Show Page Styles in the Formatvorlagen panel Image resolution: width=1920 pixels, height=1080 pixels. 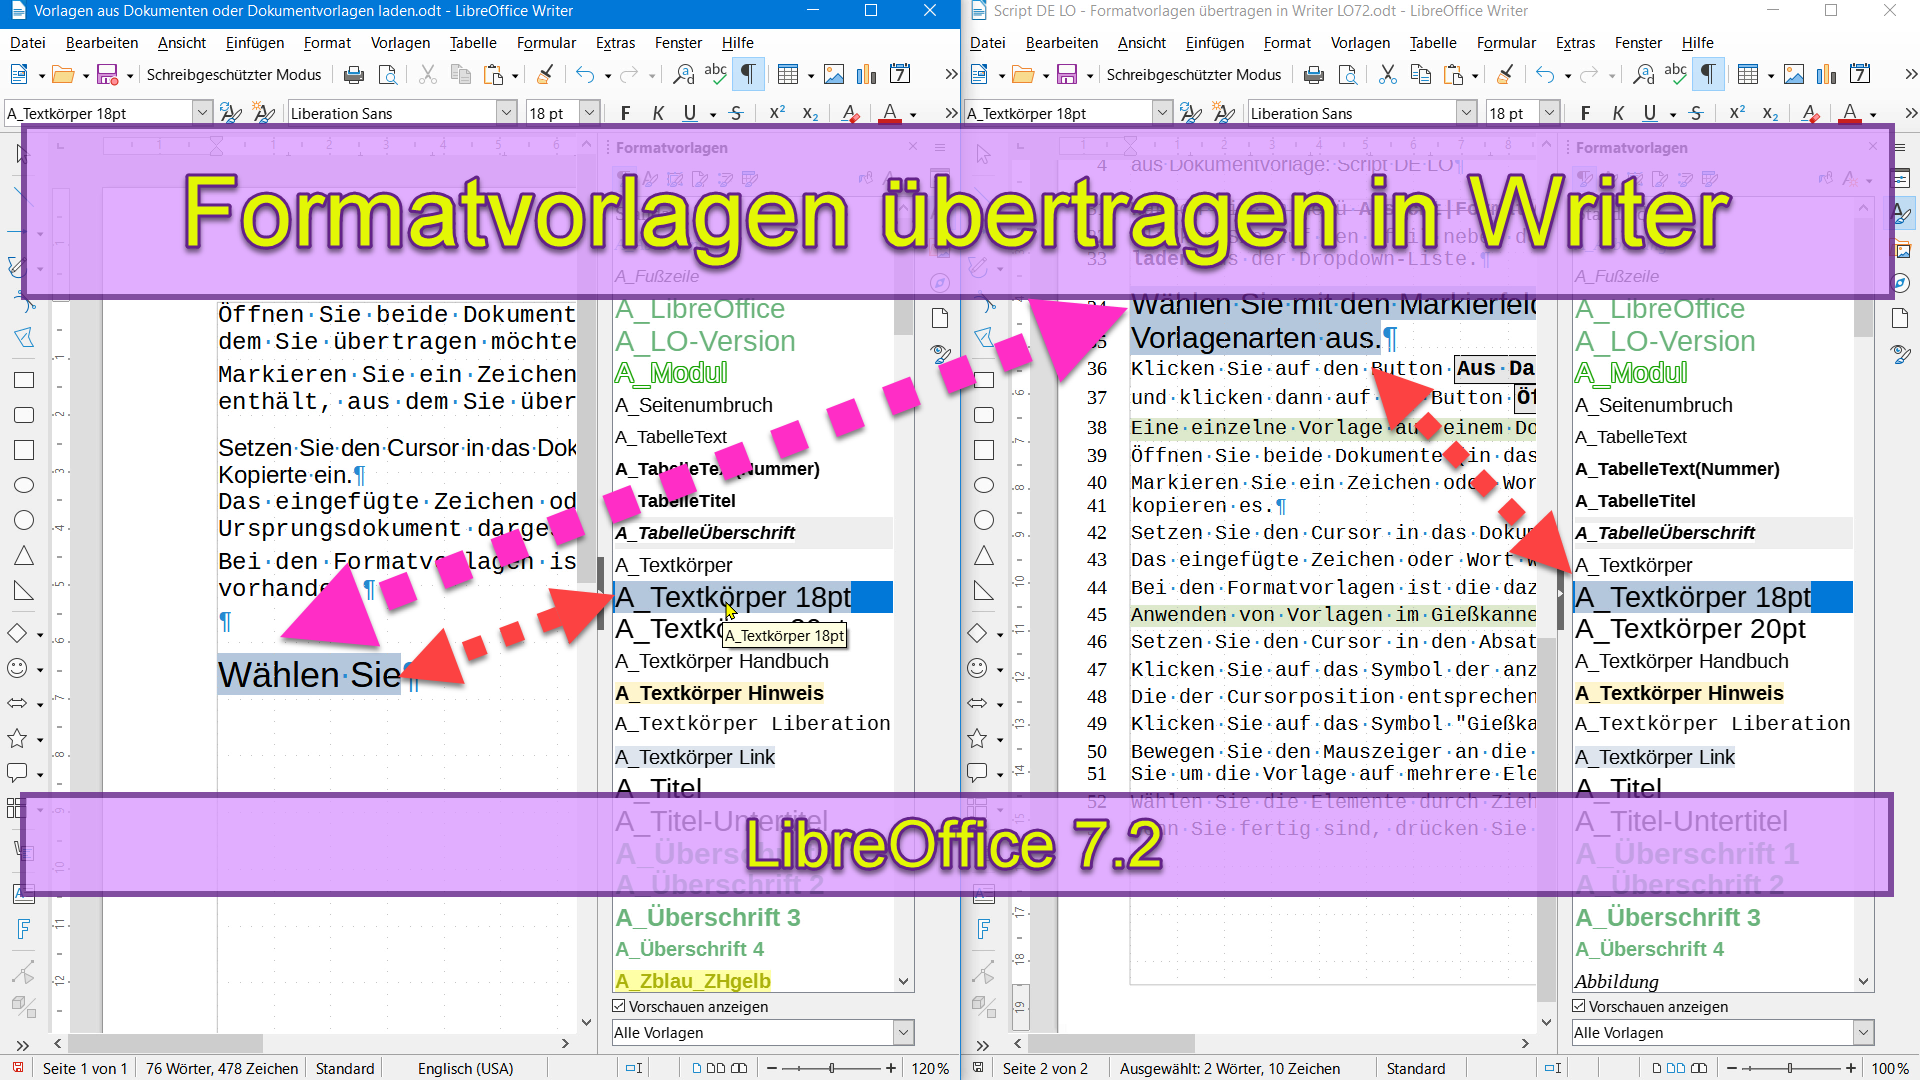[x=699, y=179]
